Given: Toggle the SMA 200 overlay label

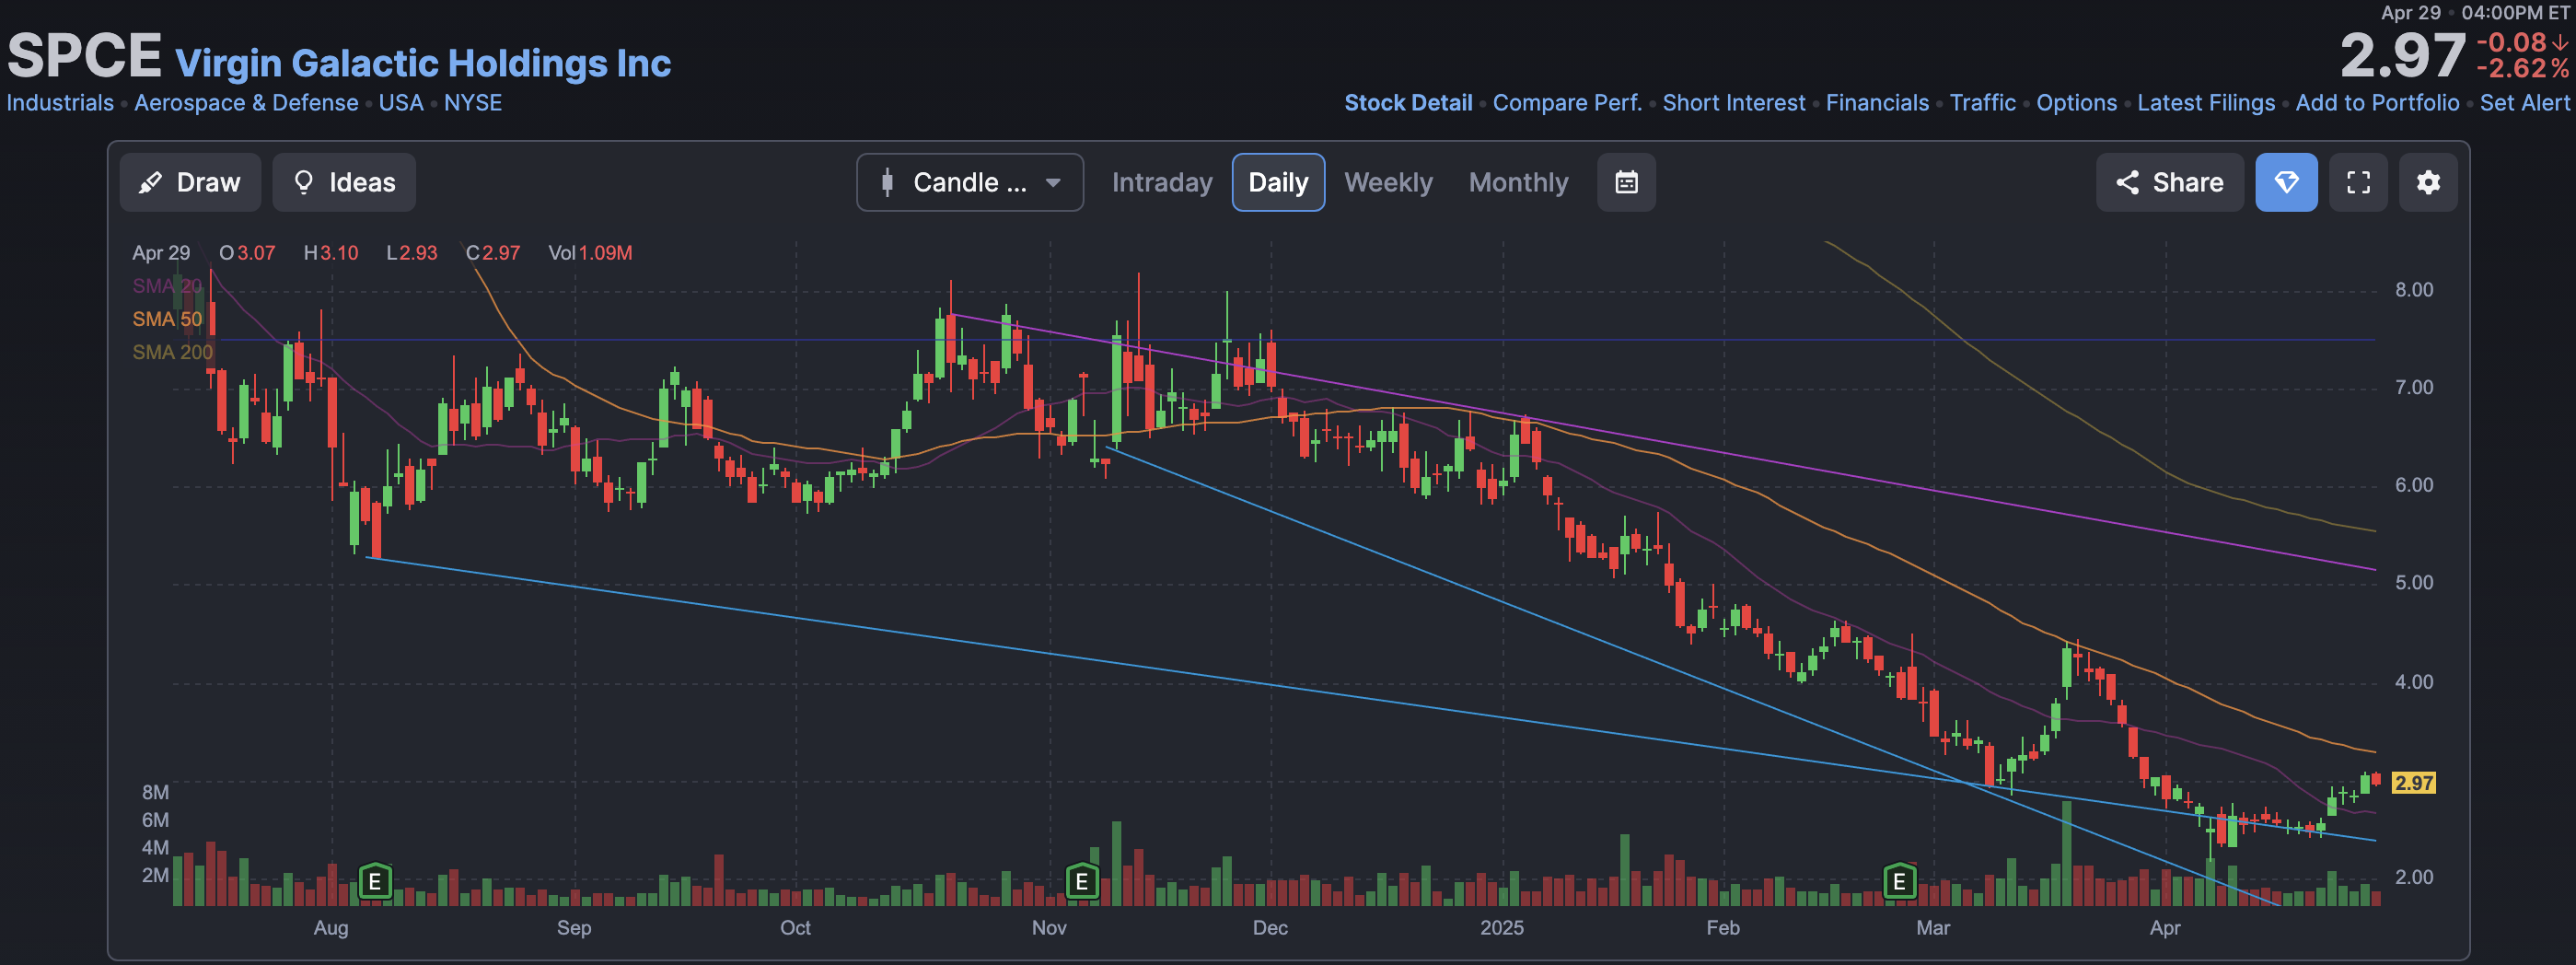Looking at the screenshot, I should coord(173,352).
